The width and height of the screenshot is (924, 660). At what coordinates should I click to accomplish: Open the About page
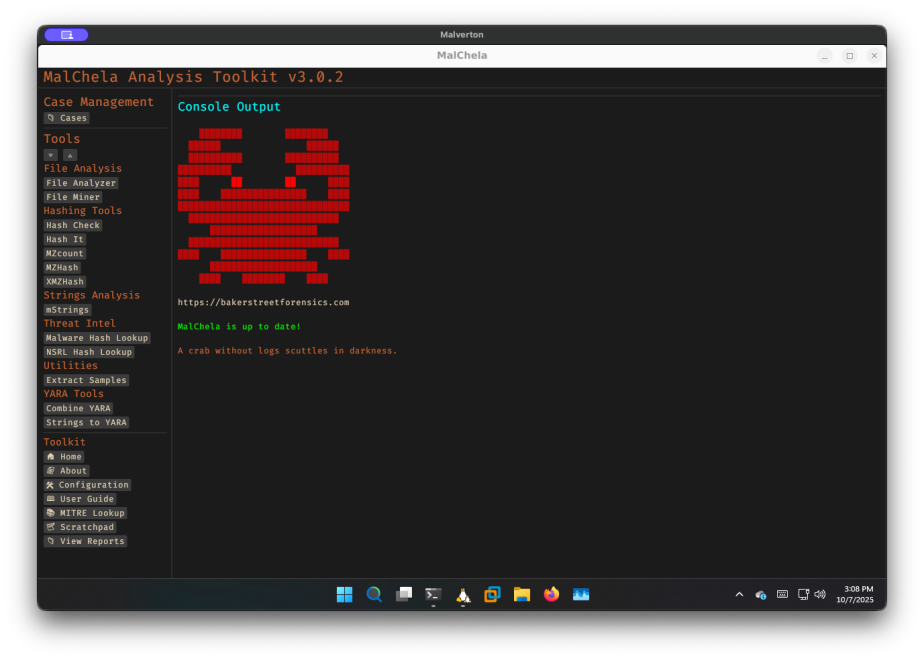(67, 471)
